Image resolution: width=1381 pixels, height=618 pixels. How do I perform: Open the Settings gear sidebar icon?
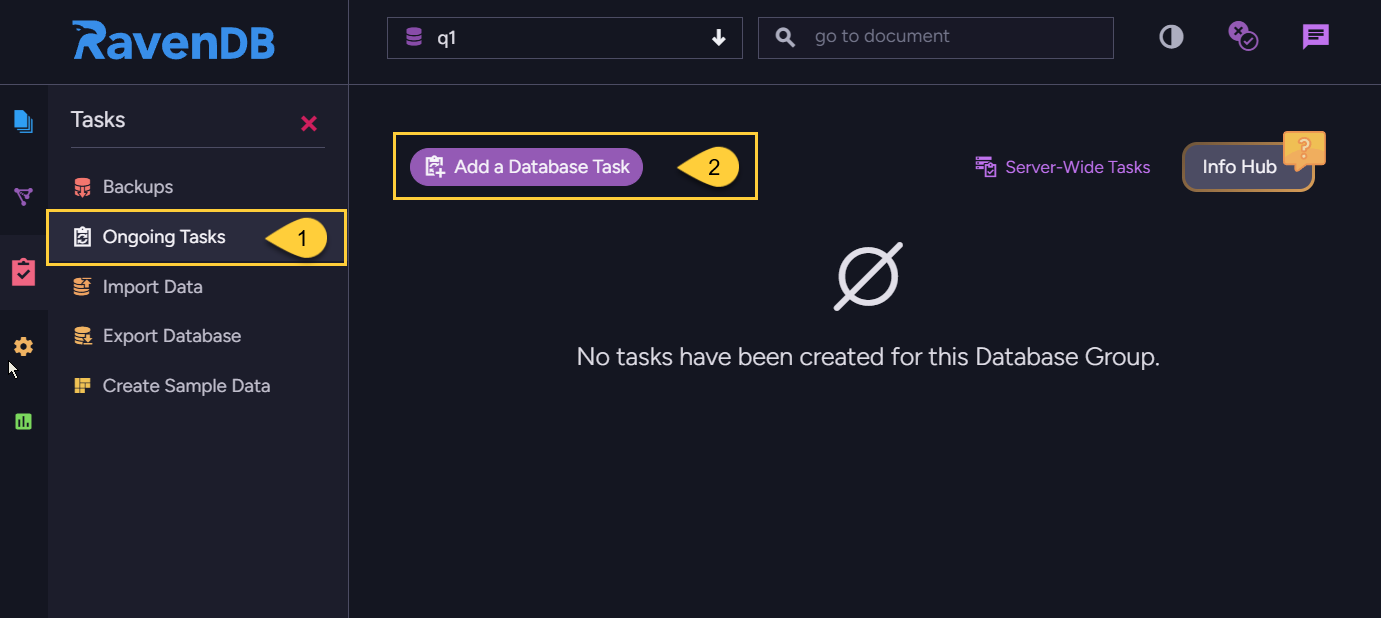pos(23,346)
